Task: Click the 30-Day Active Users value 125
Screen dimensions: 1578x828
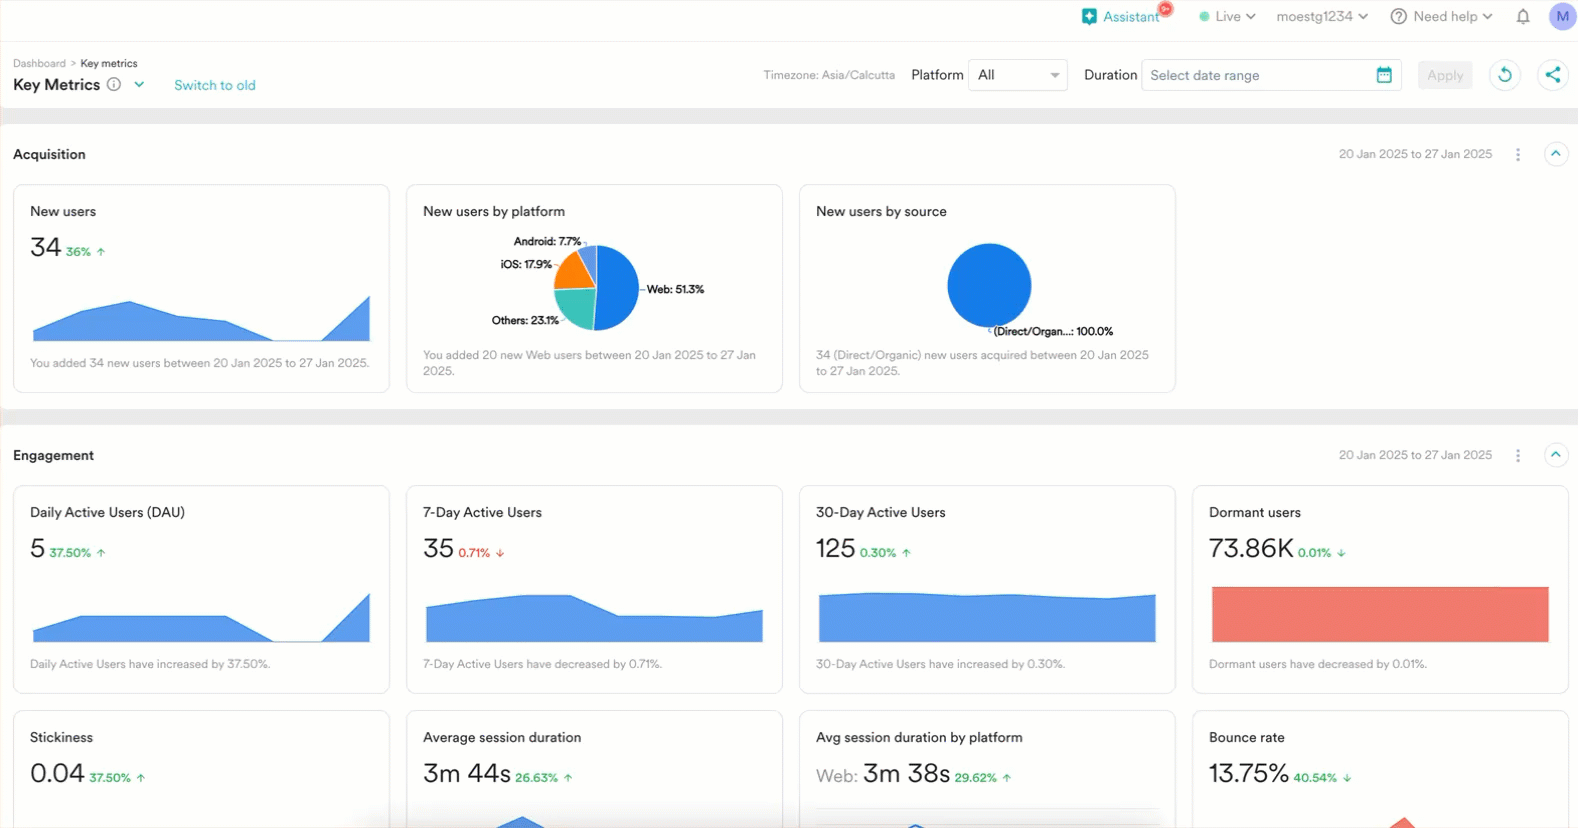Action: pyautogui.click(x=835, y=548)
